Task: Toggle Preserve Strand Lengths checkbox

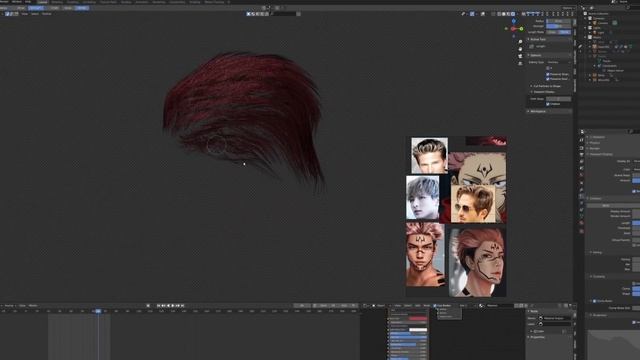Action: [547, 74]
